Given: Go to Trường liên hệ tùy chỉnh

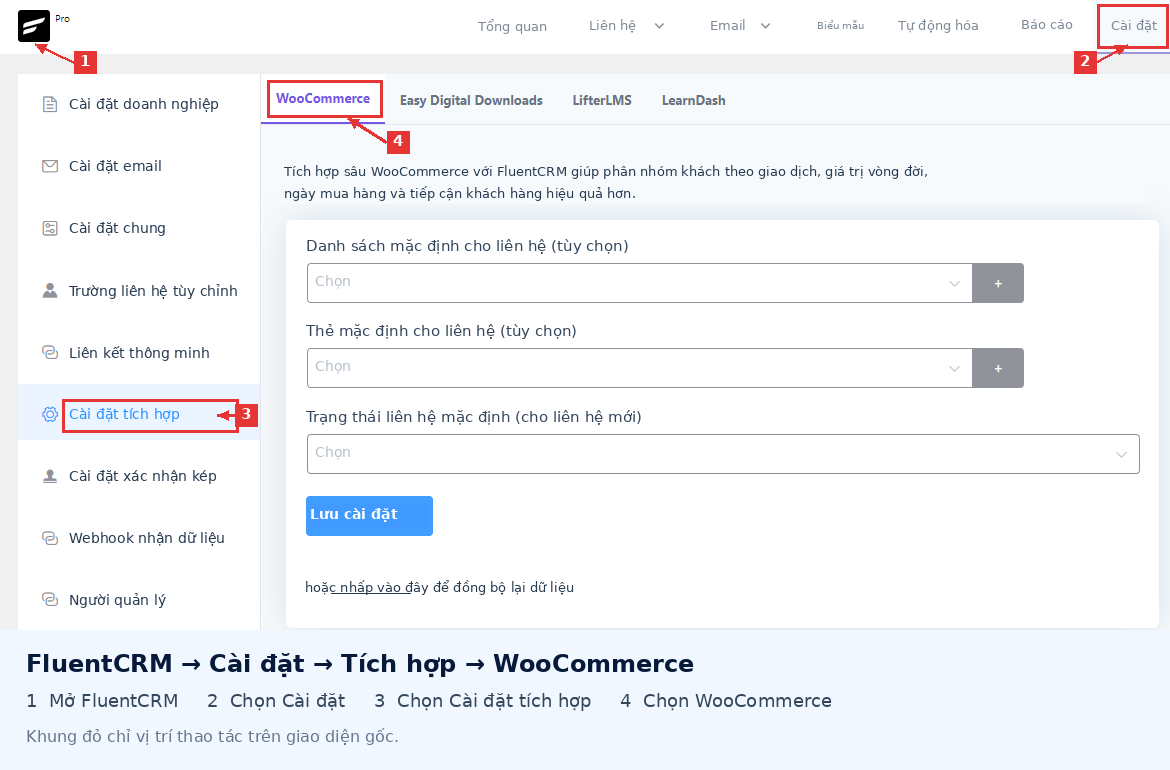Looking at the screenshot, I should click(x=153, y=290).
